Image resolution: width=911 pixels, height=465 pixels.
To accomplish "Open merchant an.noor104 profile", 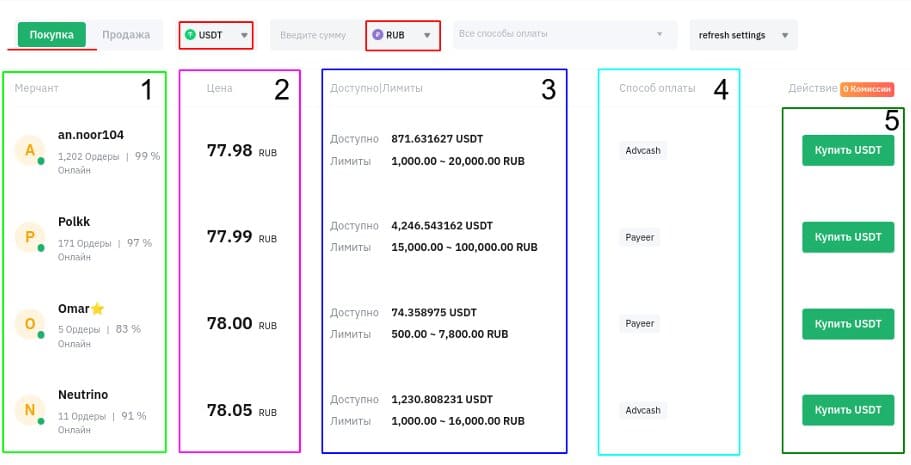I will coord(91,135).
